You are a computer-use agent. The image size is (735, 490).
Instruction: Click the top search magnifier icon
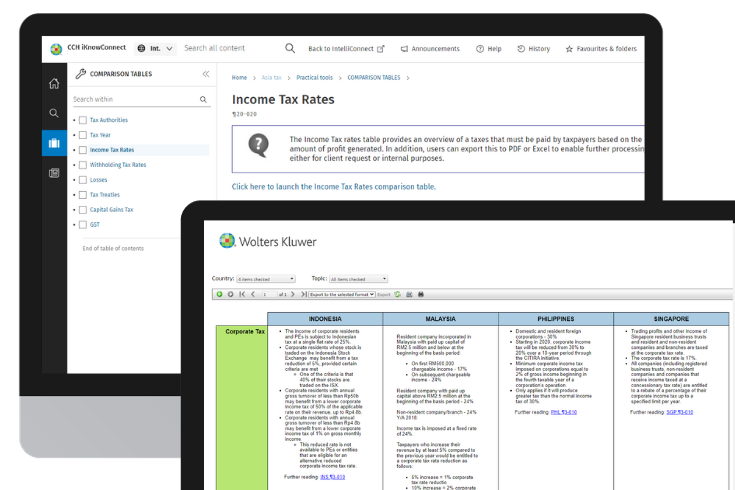290,48
